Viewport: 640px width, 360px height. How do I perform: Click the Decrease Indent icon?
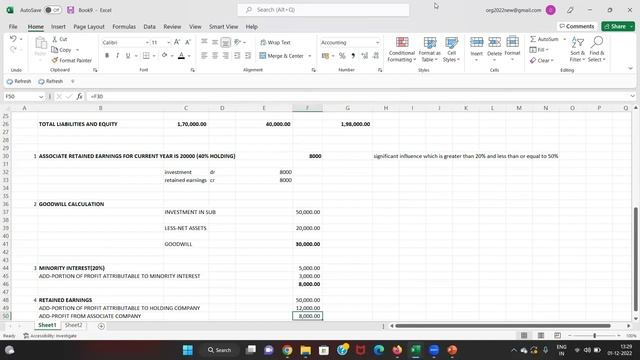pyautogui.click(x=237, y=56)
